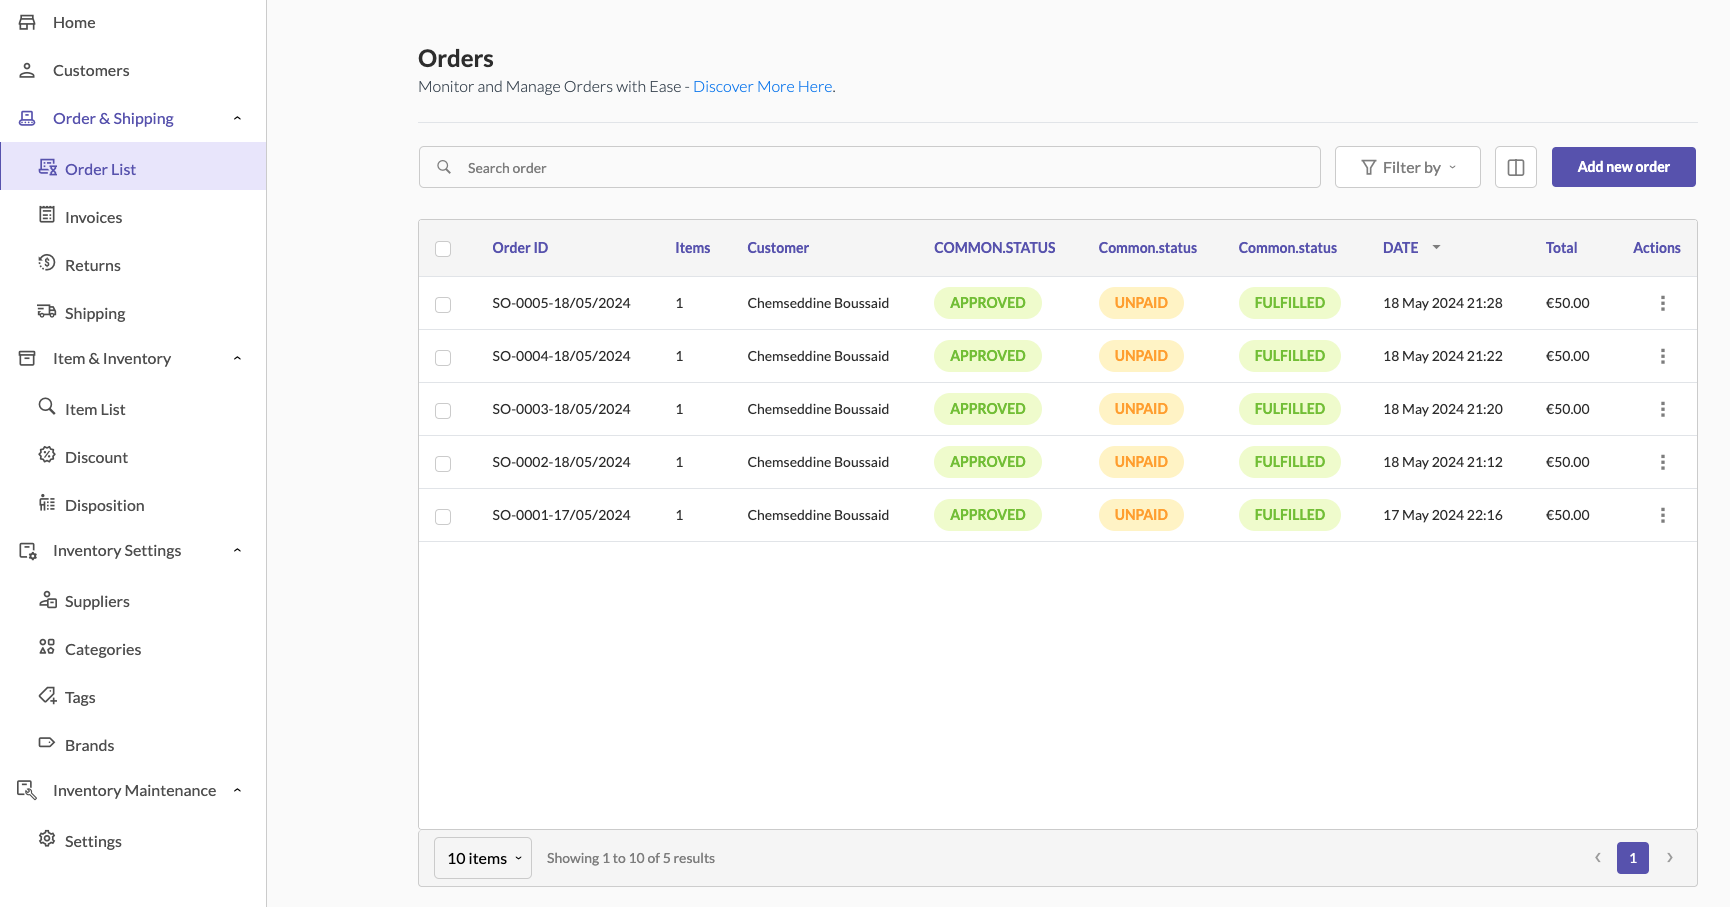Toggle the column layout view icon
This screenshot has height=907, width=1730.
point(1516,167)
